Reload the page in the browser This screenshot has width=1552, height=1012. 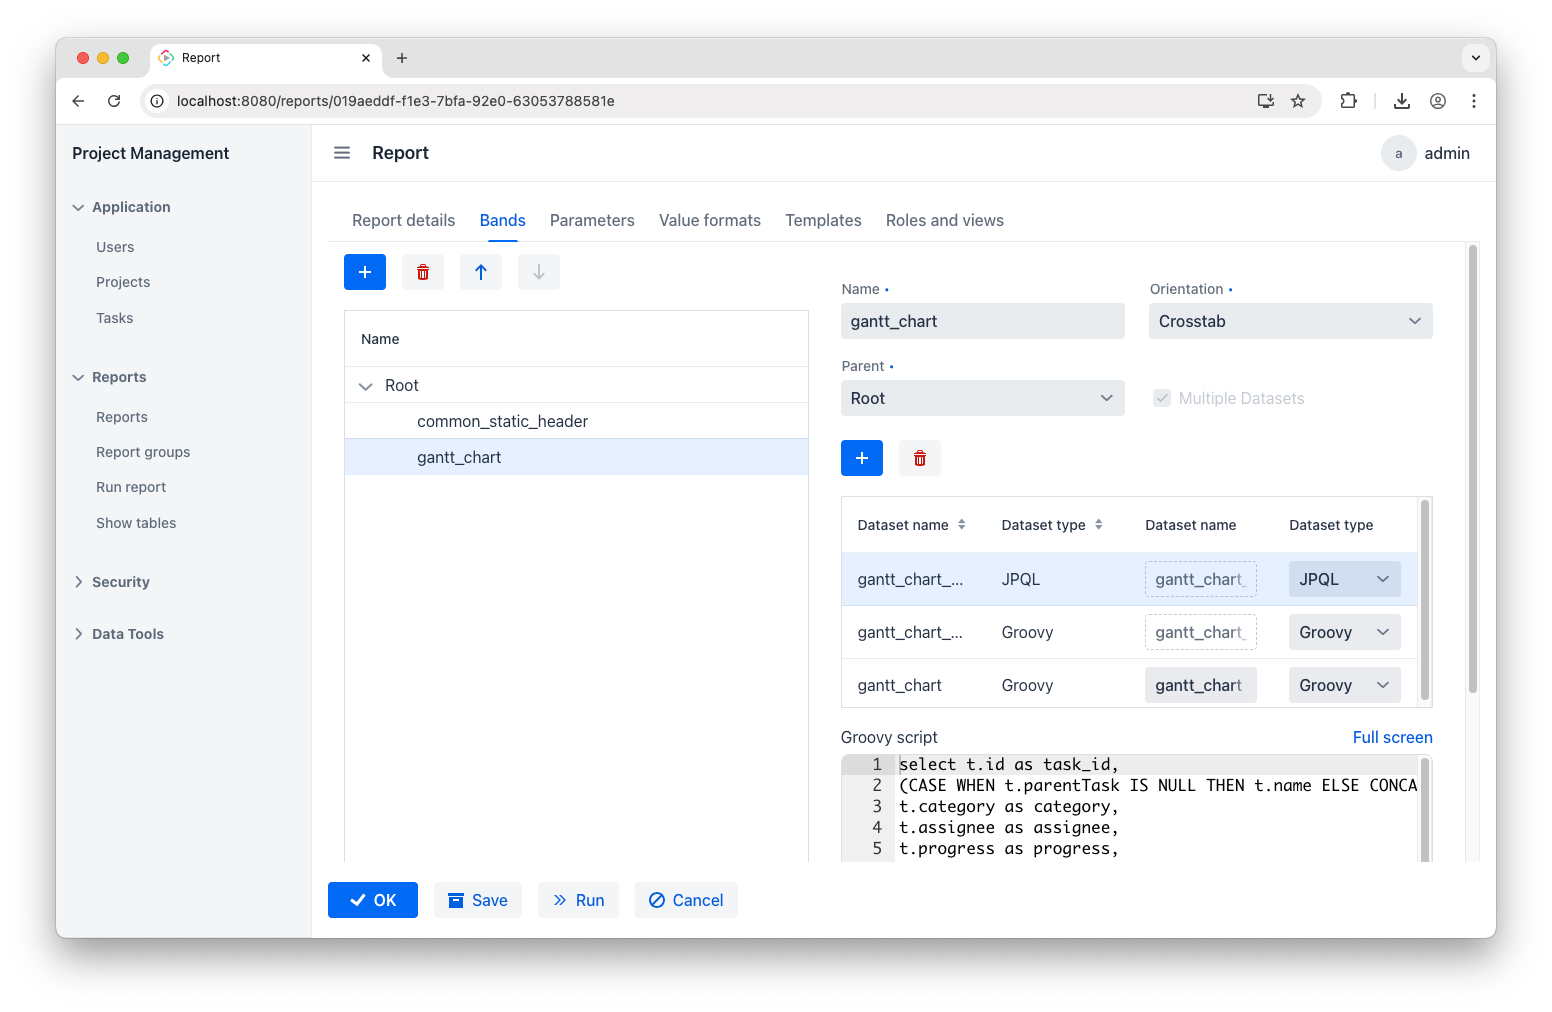click(114, 101)
